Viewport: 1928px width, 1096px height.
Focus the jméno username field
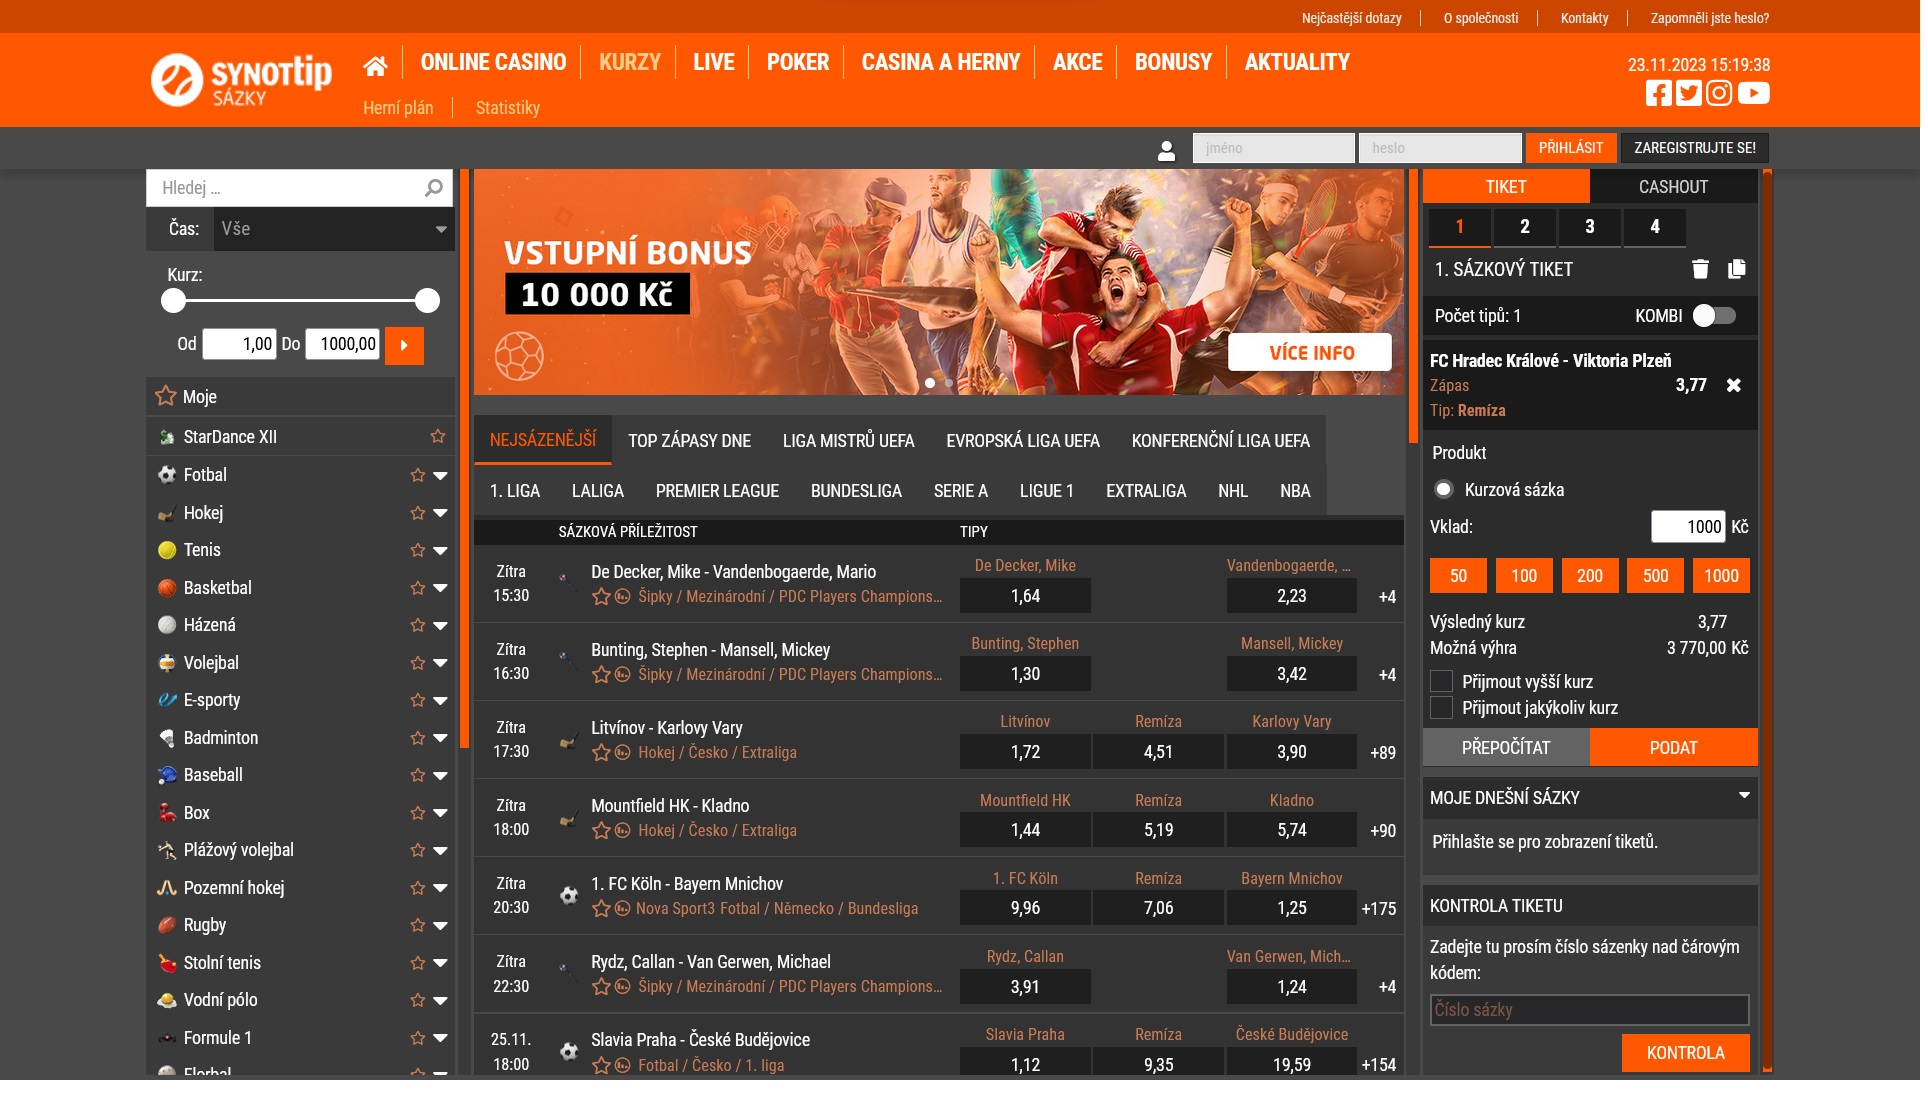point(1274,148)
